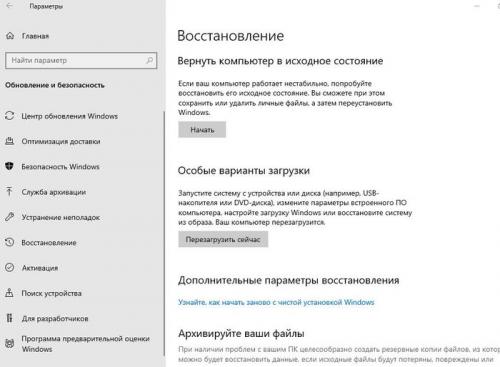Viewport: 500px width, 367px height.
Task: Go back using the arrow icon
Action: (9, 6)
